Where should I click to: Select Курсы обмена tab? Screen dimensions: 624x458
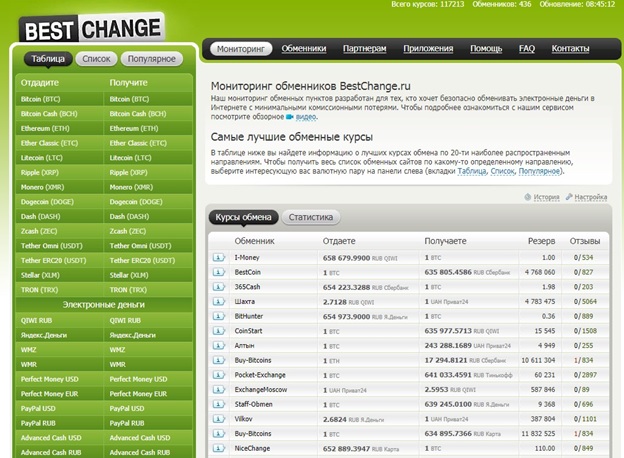[x=244, y=217]
